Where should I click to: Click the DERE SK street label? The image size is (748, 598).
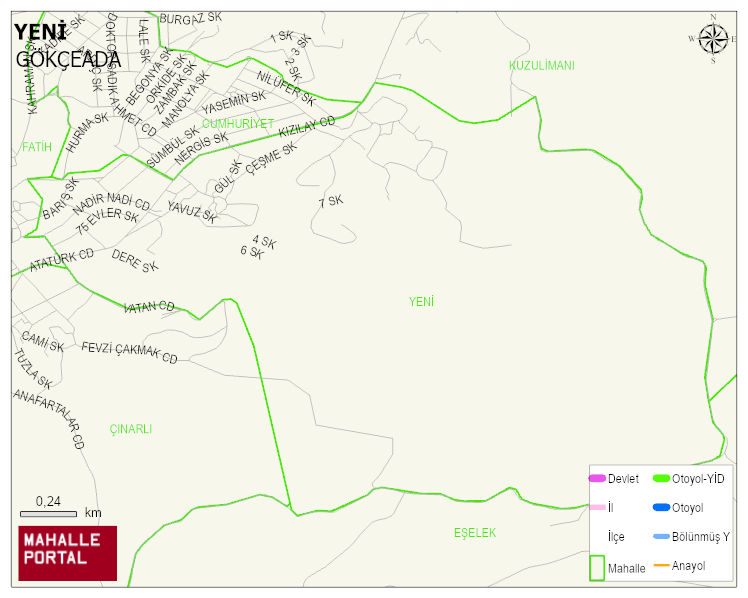point(135,261)
